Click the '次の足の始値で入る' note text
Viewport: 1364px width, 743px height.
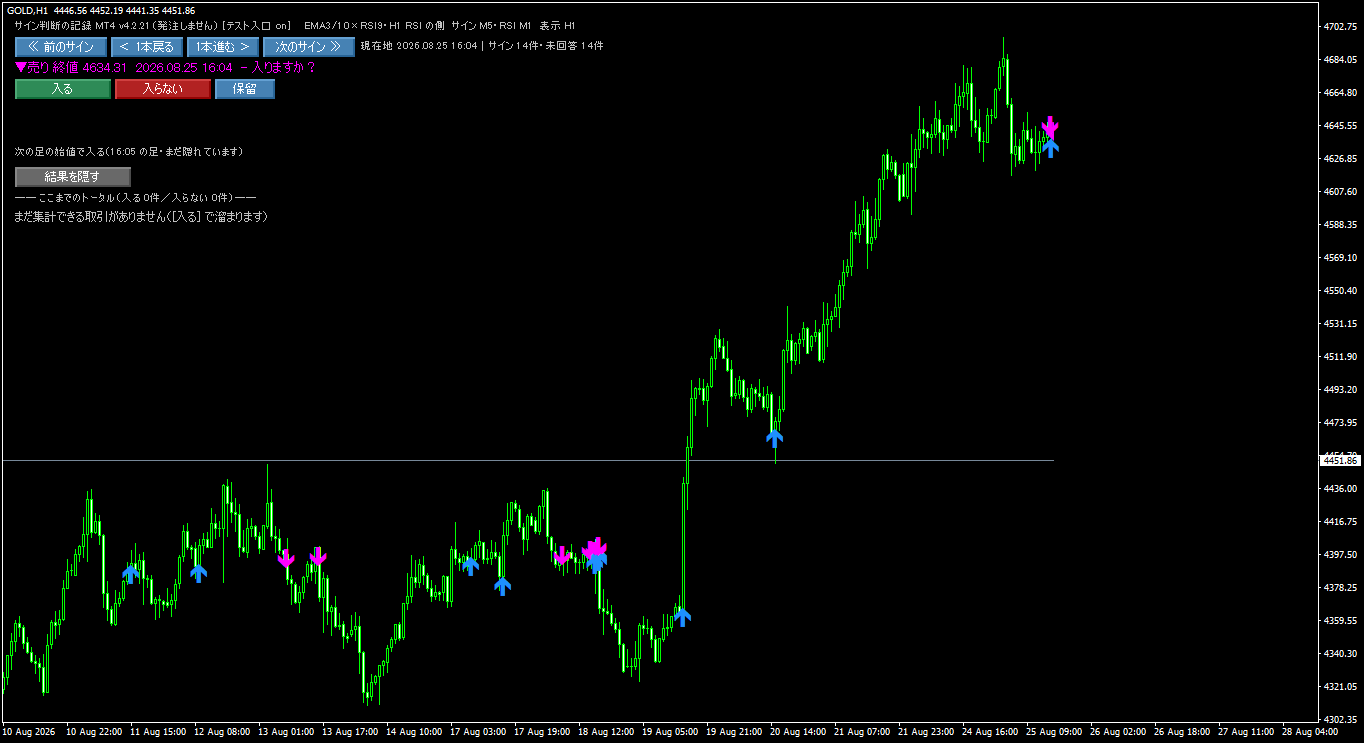[60, 152]
